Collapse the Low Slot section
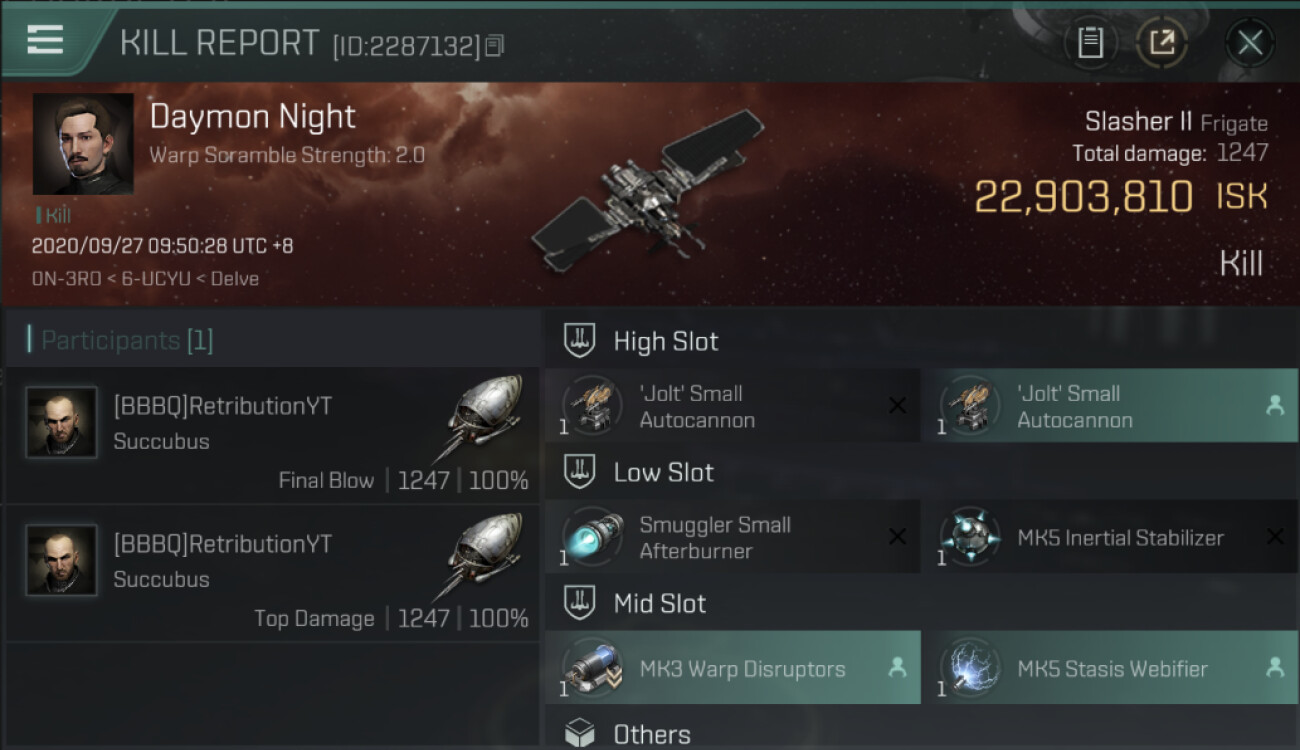The height and width of the screenshot is (750, 1300). [x=663, y=472]
